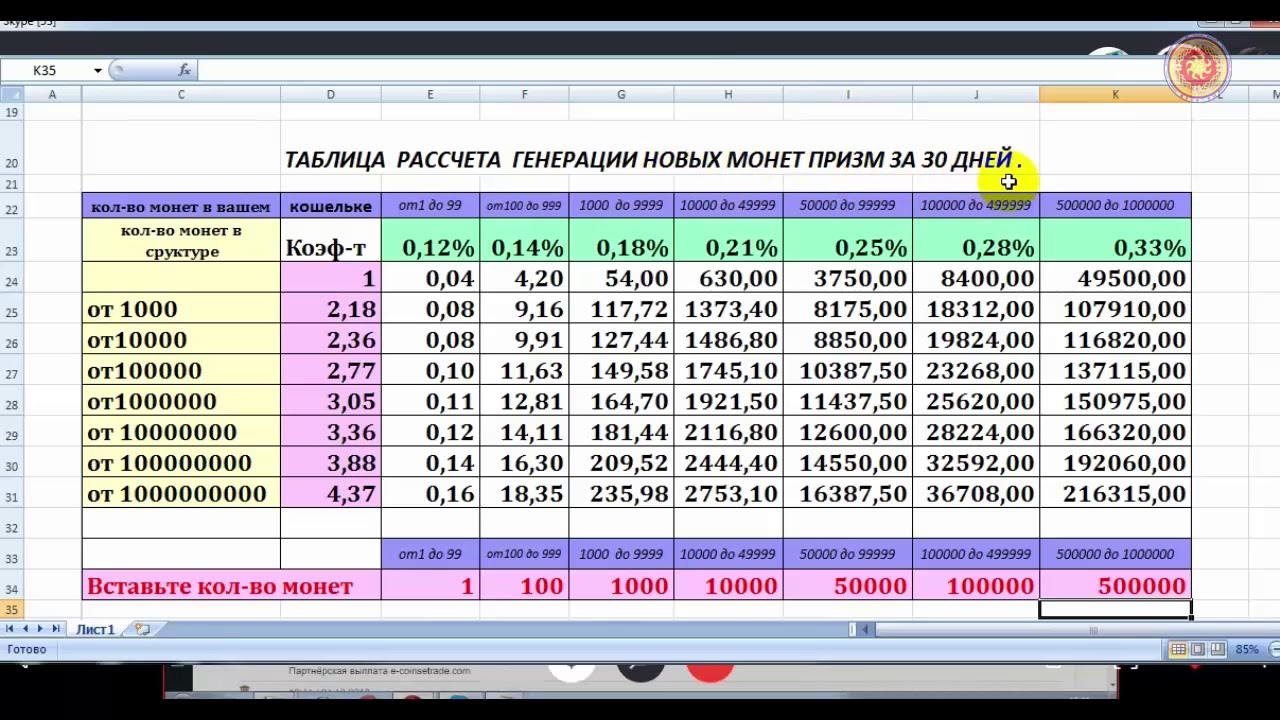The width and height of the screenshot is (1280, 720).
Task: Select the '50000' cell in row 34
Action: tap(848, 585)
